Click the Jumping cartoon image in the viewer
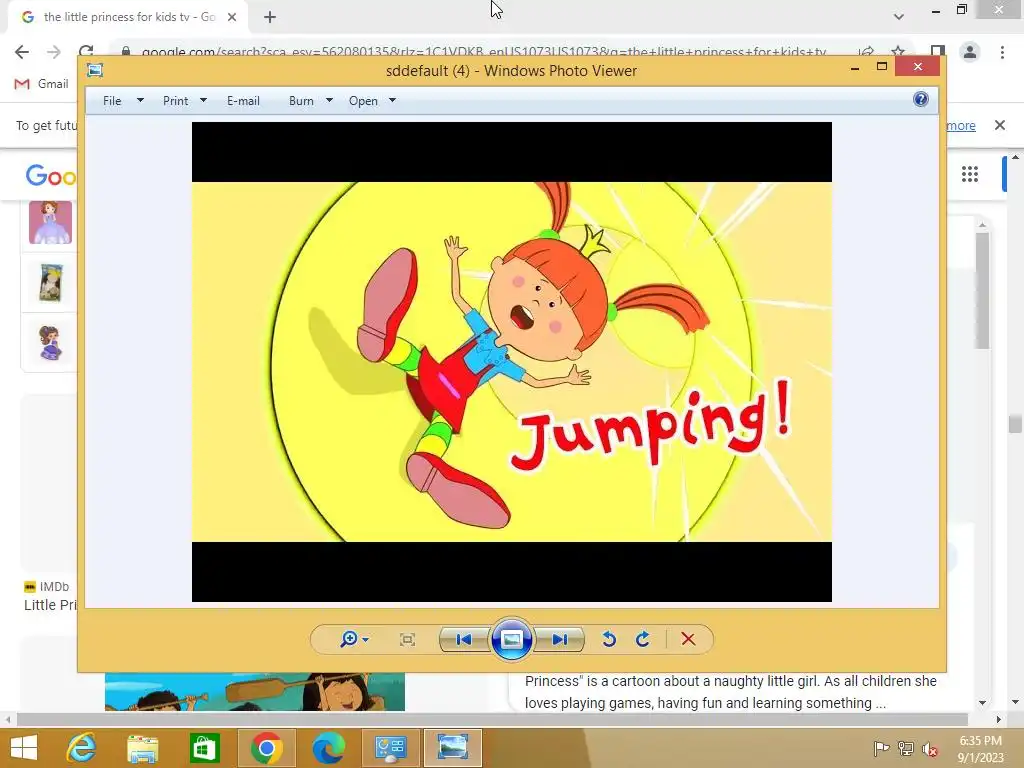Image resolution: width=1024 pixels, height=768 pixels. 511,362
